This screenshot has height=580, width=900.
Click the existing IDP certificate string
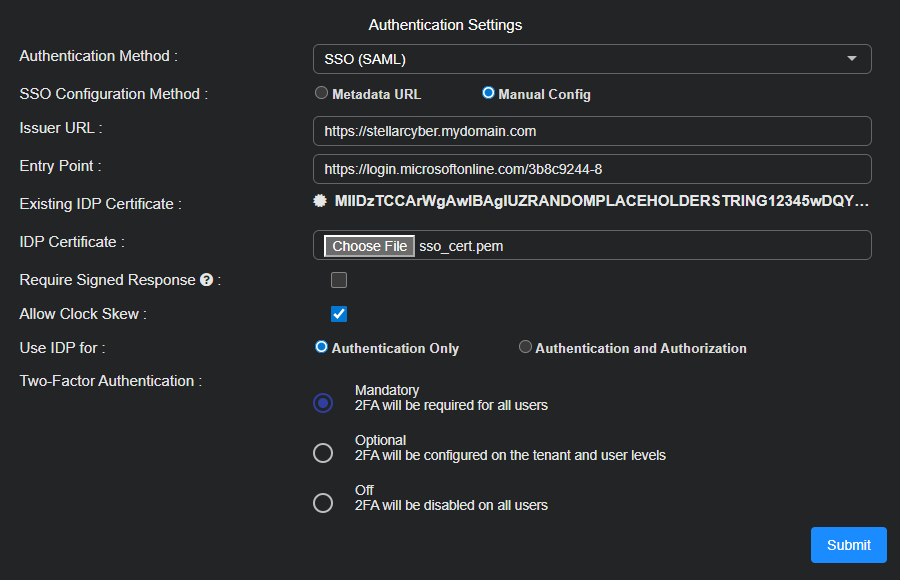tap(601, 202)
